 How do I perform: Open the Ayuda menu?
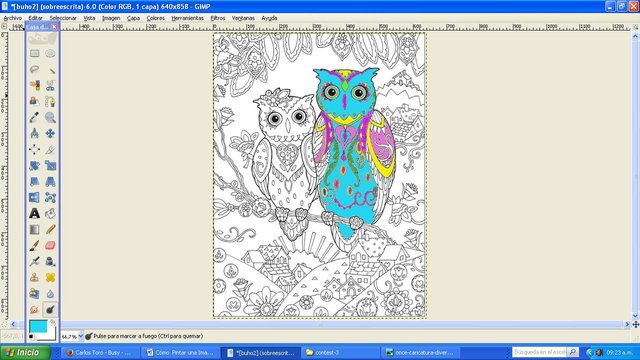[269, 18]
